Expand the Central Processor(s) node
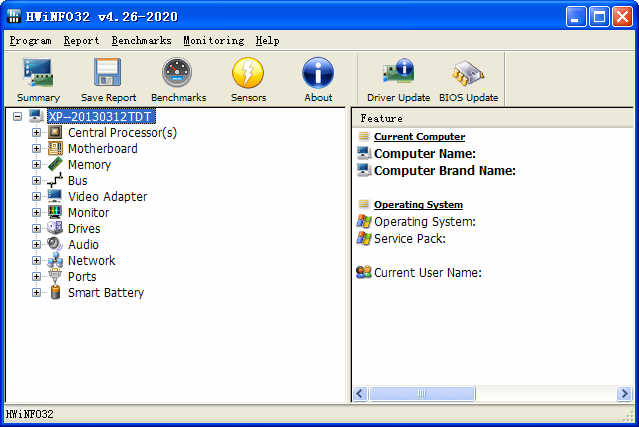The height and width of the screenshot is (427, 639). 36,132
